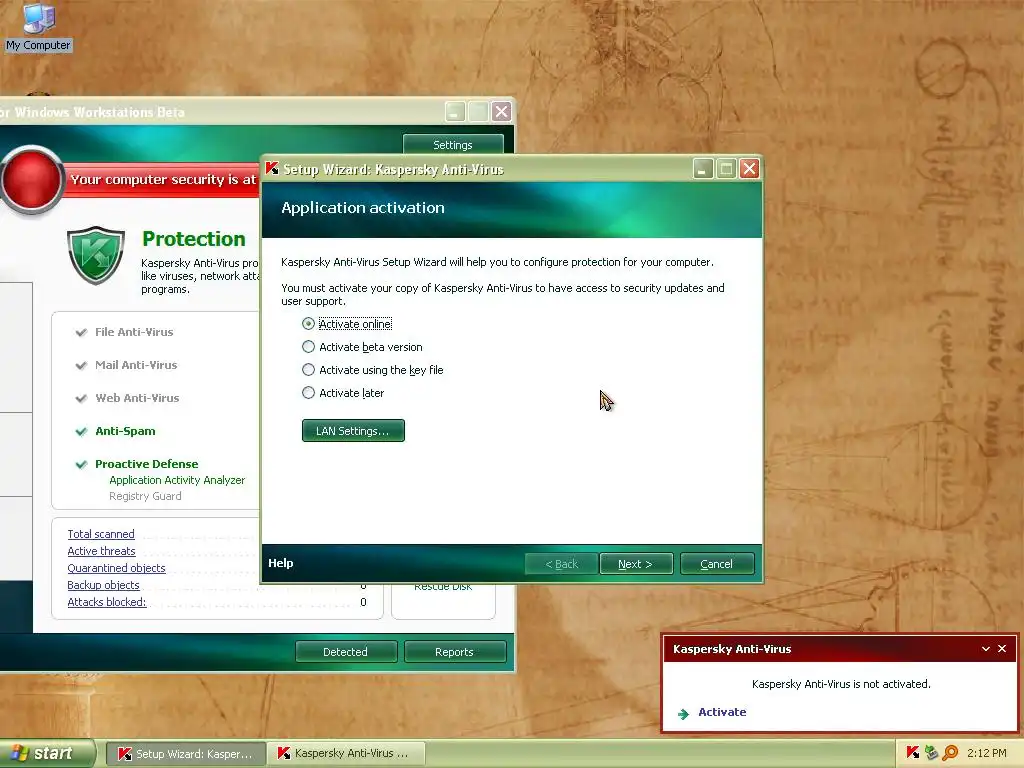The width and height of the screenshot is (1024, 768).
Task: Open the Backup objects link
Action: (103, 585)
